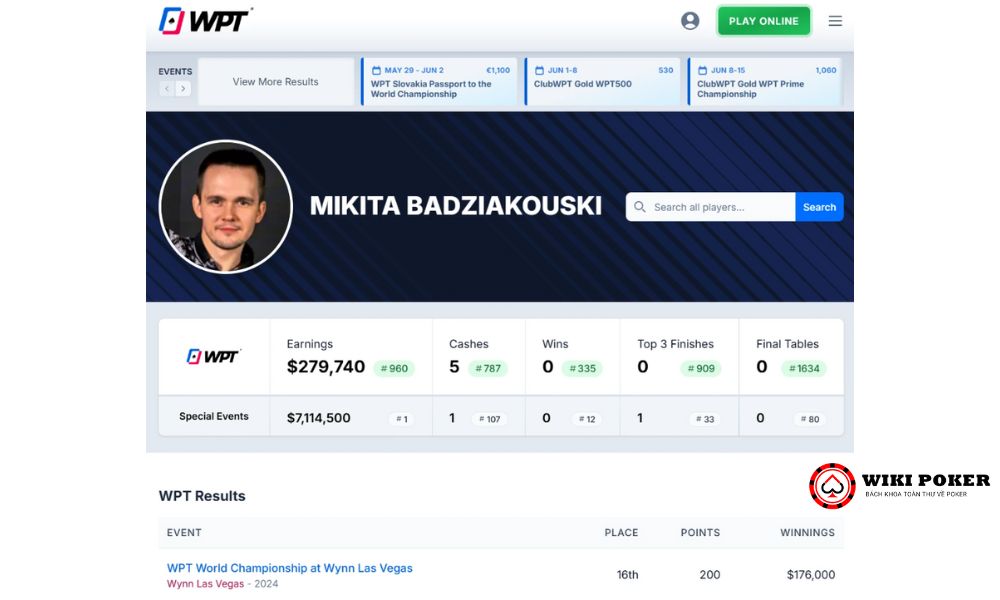Click Special Events cashes badge #107
Screen dimensions: 1000x600
(489, 419)
